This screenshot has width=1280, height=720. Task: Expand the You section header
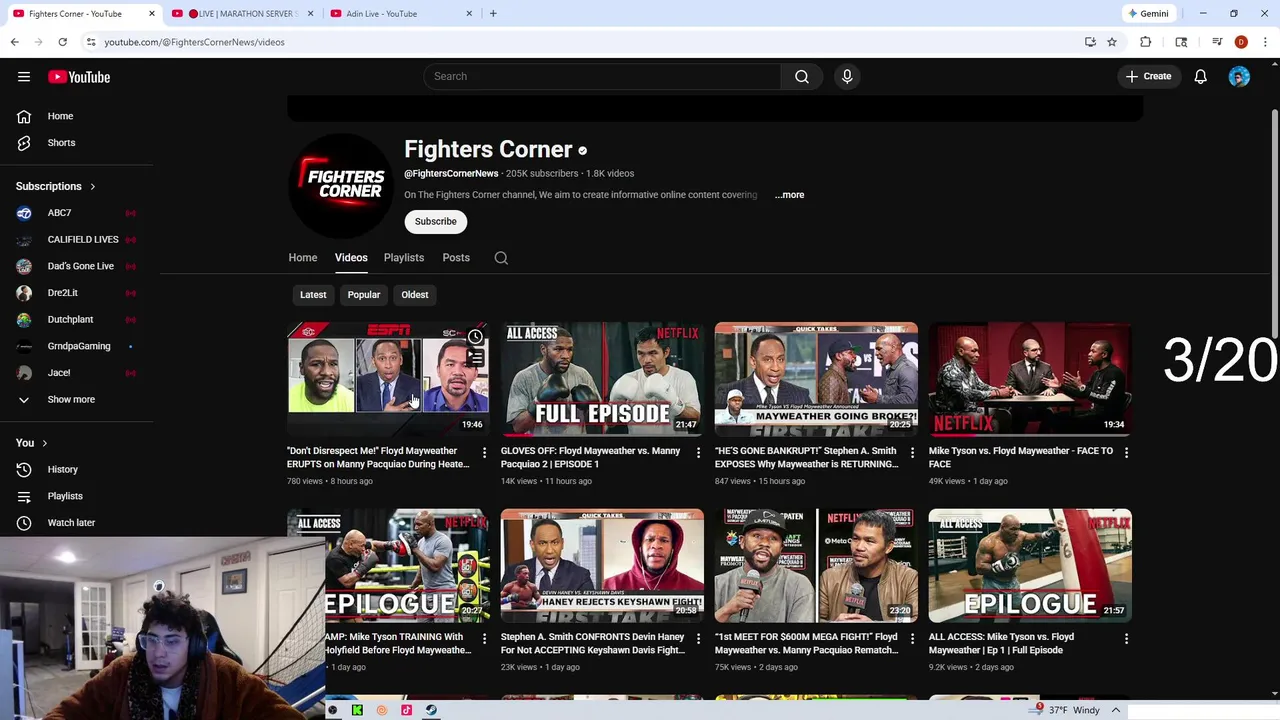click(x=32, y=443)
